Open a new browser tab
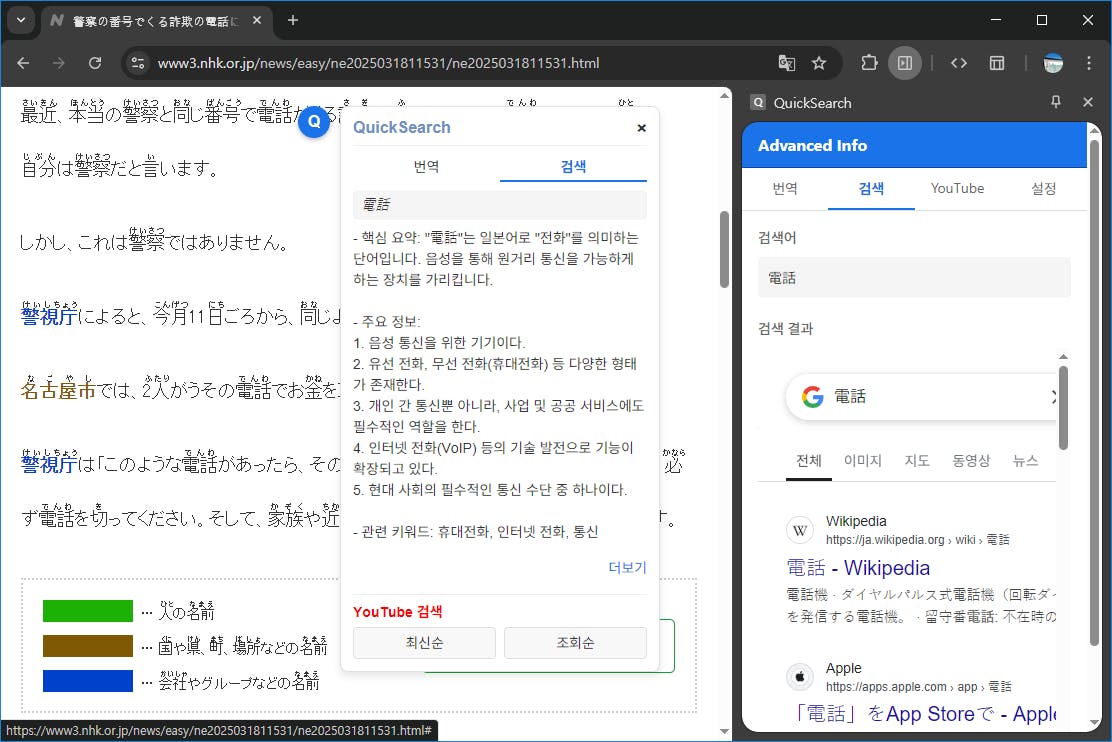This screenshot has width=1112, height=742. tap(293, 21)
